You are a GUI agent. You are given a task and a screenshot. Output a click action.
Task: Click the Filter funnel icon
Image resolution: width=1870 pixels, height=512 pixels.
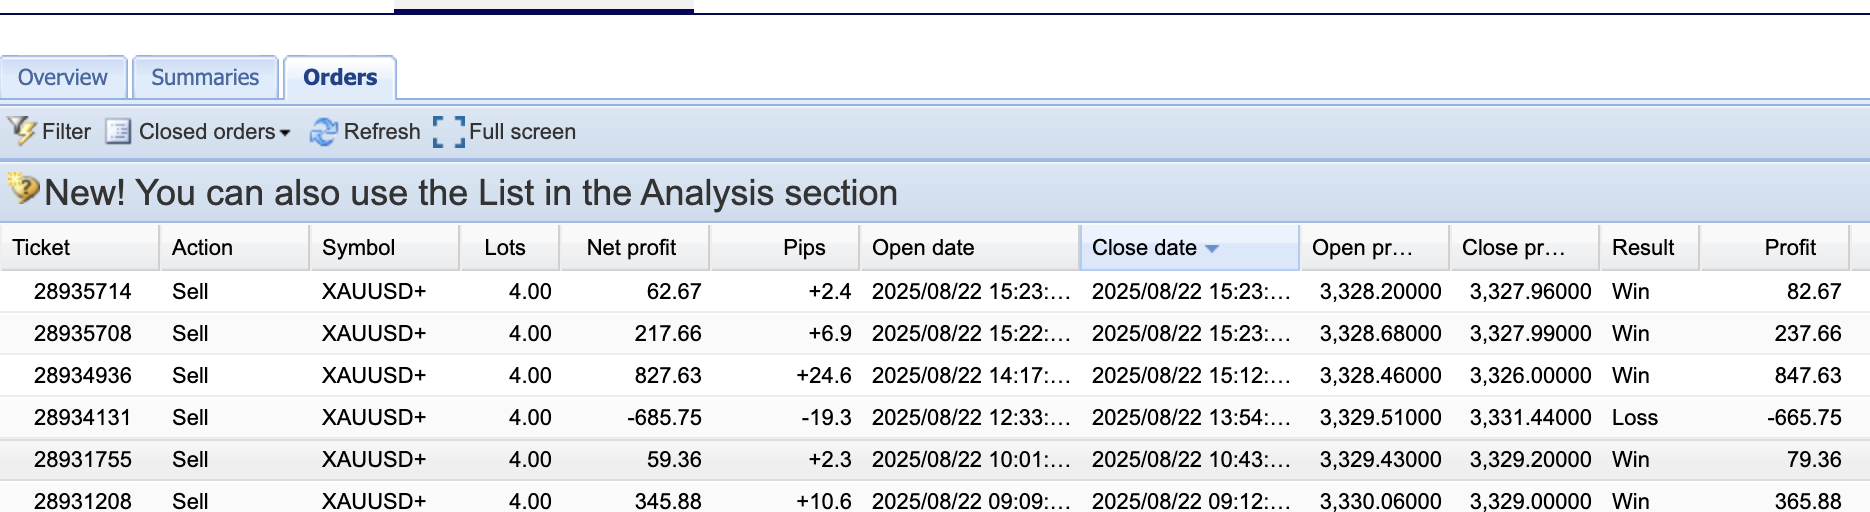22,131
